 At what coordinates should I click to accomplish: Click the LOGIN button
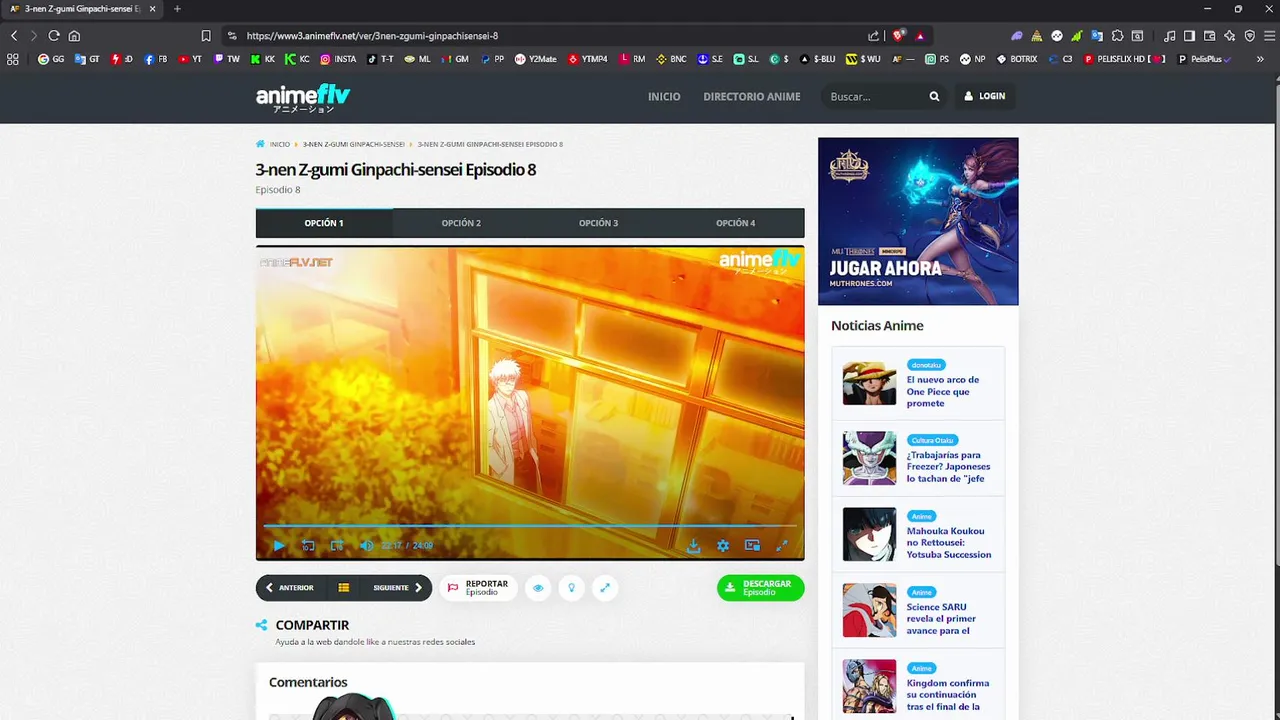point(984,96)
